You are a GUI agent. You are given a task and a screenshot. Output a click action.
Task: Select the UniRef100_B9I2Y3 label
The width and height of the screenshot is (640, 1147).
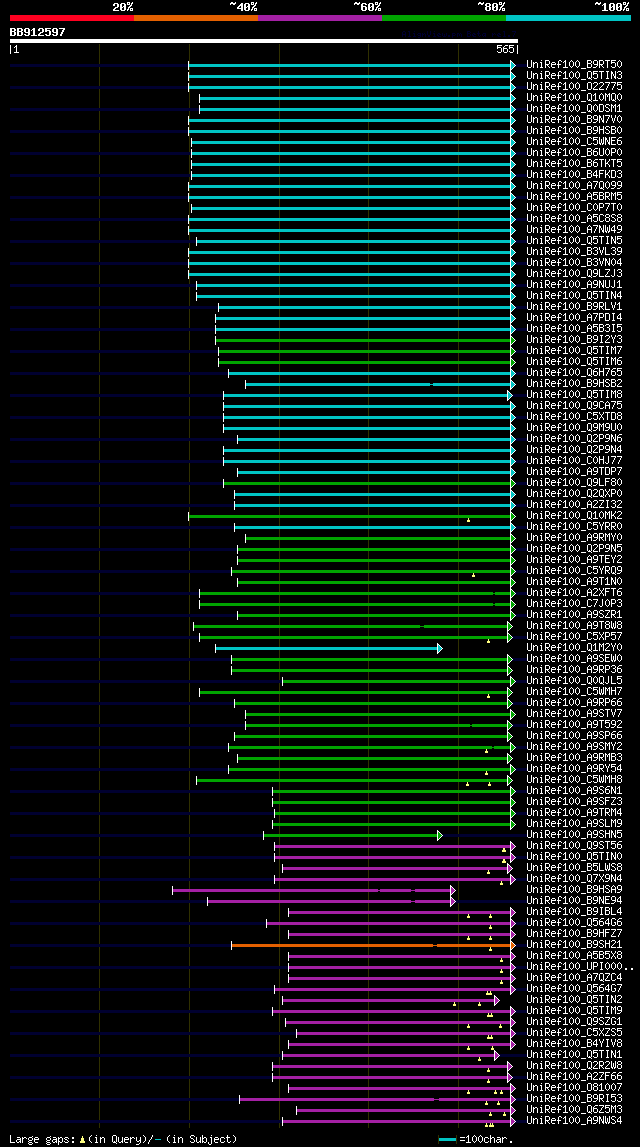(574, 340)
